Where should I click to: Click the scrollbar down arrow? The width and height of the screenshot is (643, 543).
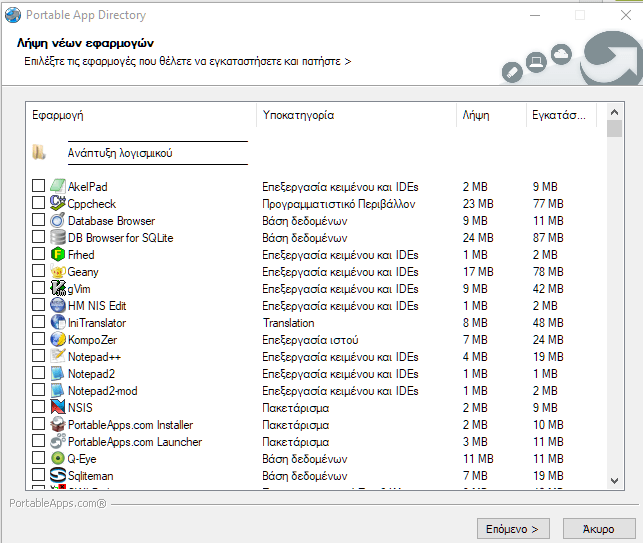[x=614, y=481]
